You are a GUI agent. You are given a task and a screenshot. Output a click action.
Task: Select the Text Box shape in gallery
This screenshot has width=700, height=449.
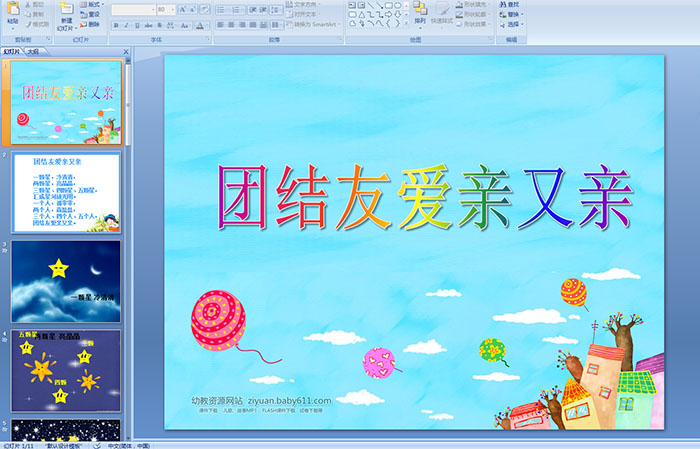[x=352, y=5]
